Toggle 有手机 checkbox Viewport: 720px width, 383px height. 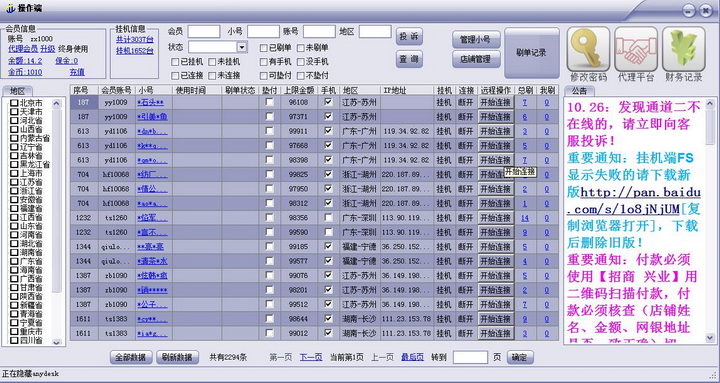tap(264, 62)
